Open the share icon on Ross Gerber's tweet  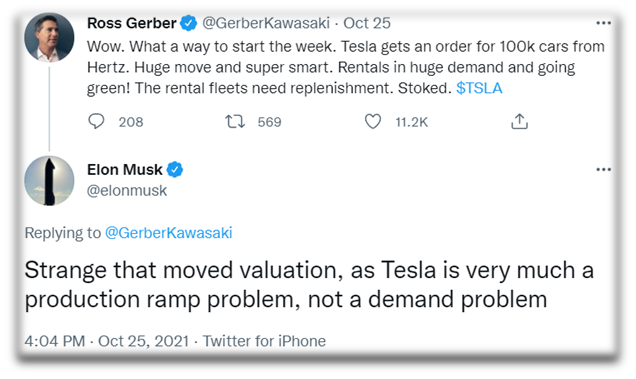(x=520, y=121)
